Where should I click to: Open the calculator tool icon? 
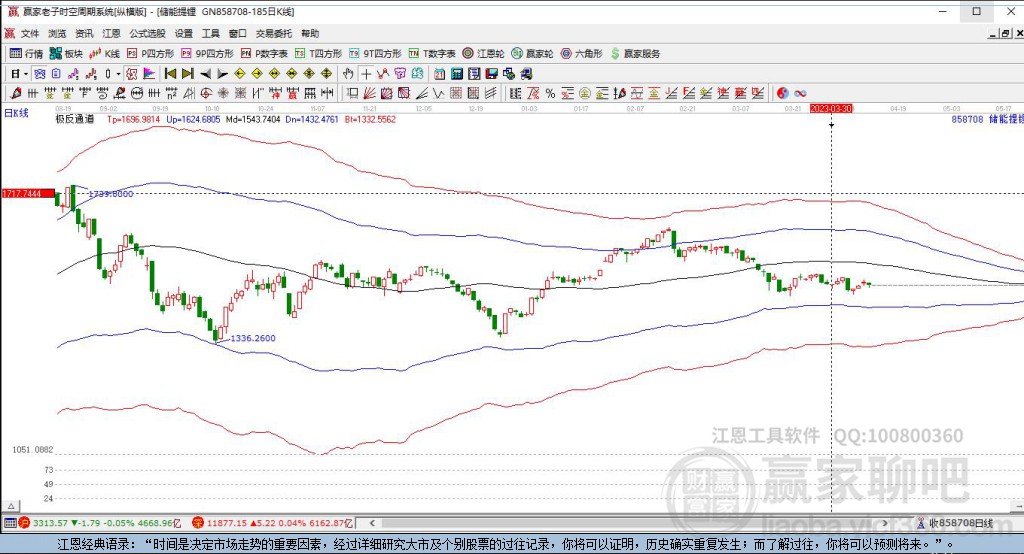457,74
